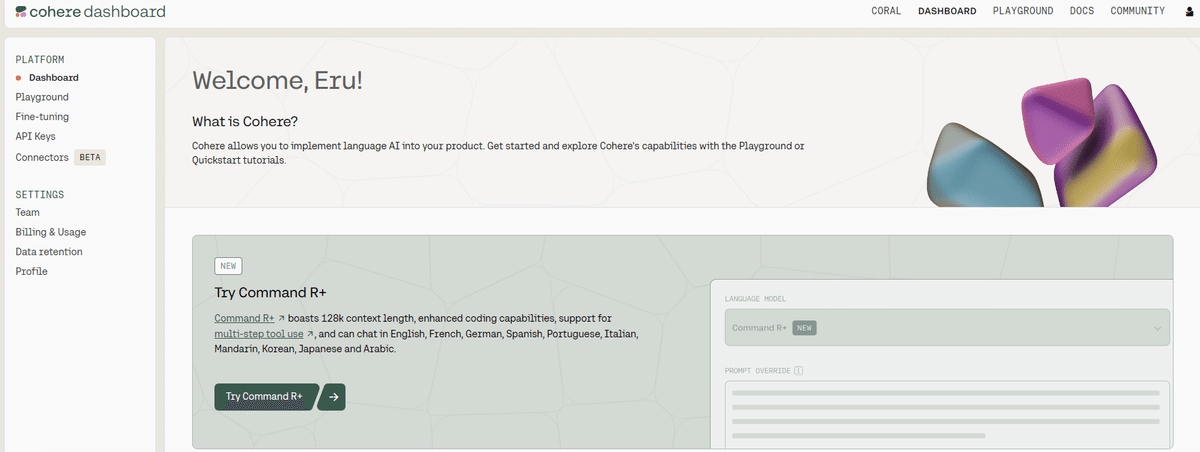This screenshot has width=1200, height=452.
Task: Click the Connectors BETA badge
Action: (x=91, y=158)
